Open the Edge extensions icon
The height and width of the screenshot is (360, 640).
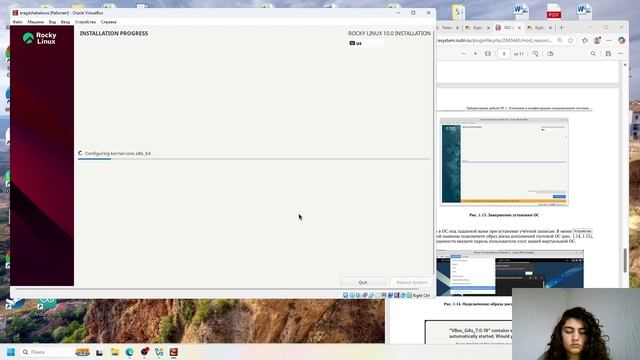585,40
